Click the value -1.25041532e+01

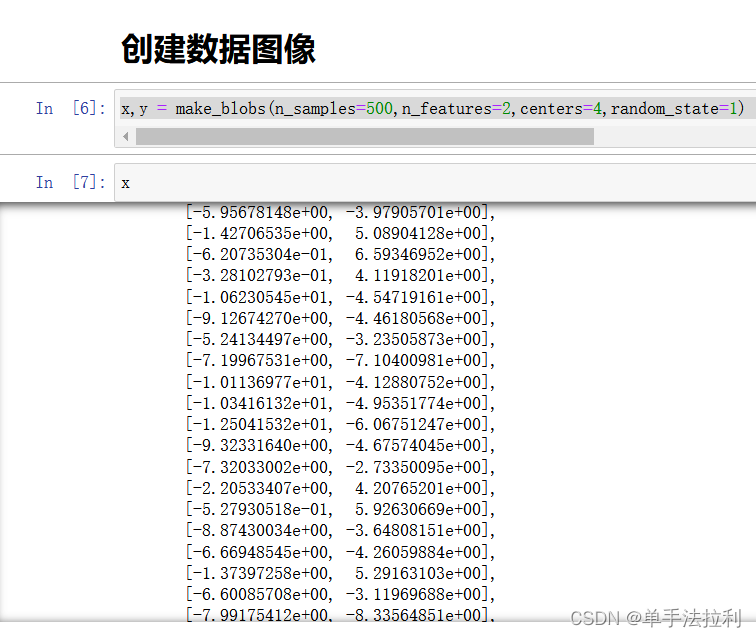pyautogui.click(x=260, y=424)
